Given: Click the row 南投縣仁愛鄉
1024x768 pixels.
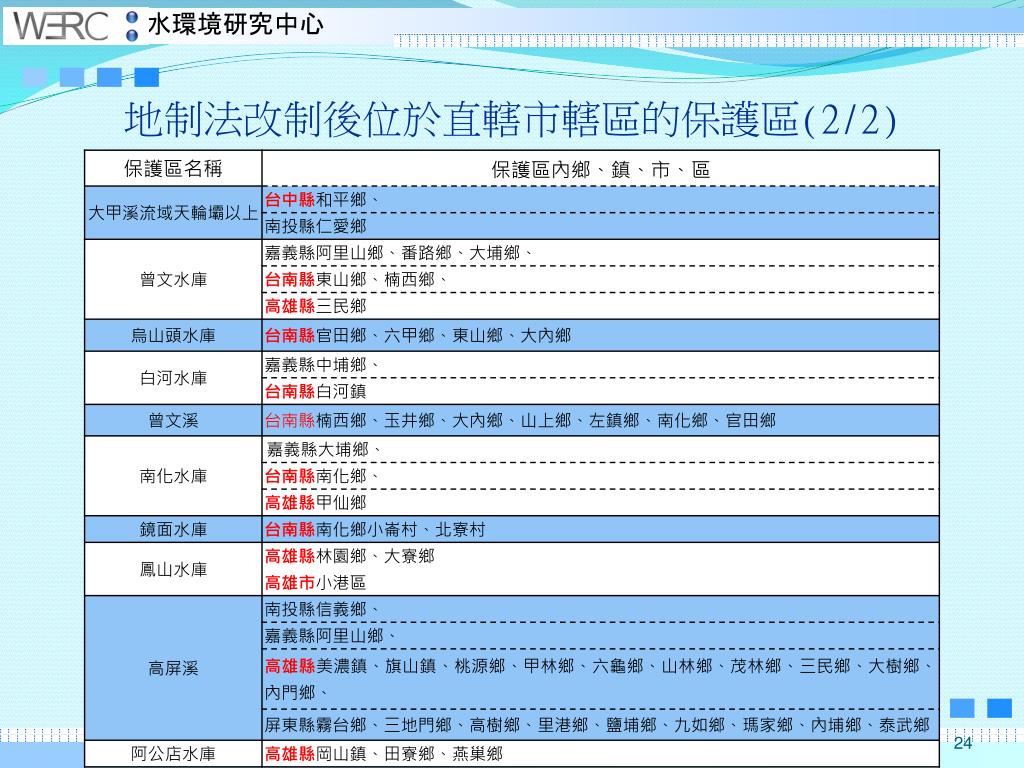Looking at the screenshot, I should [x=600, y=226].
